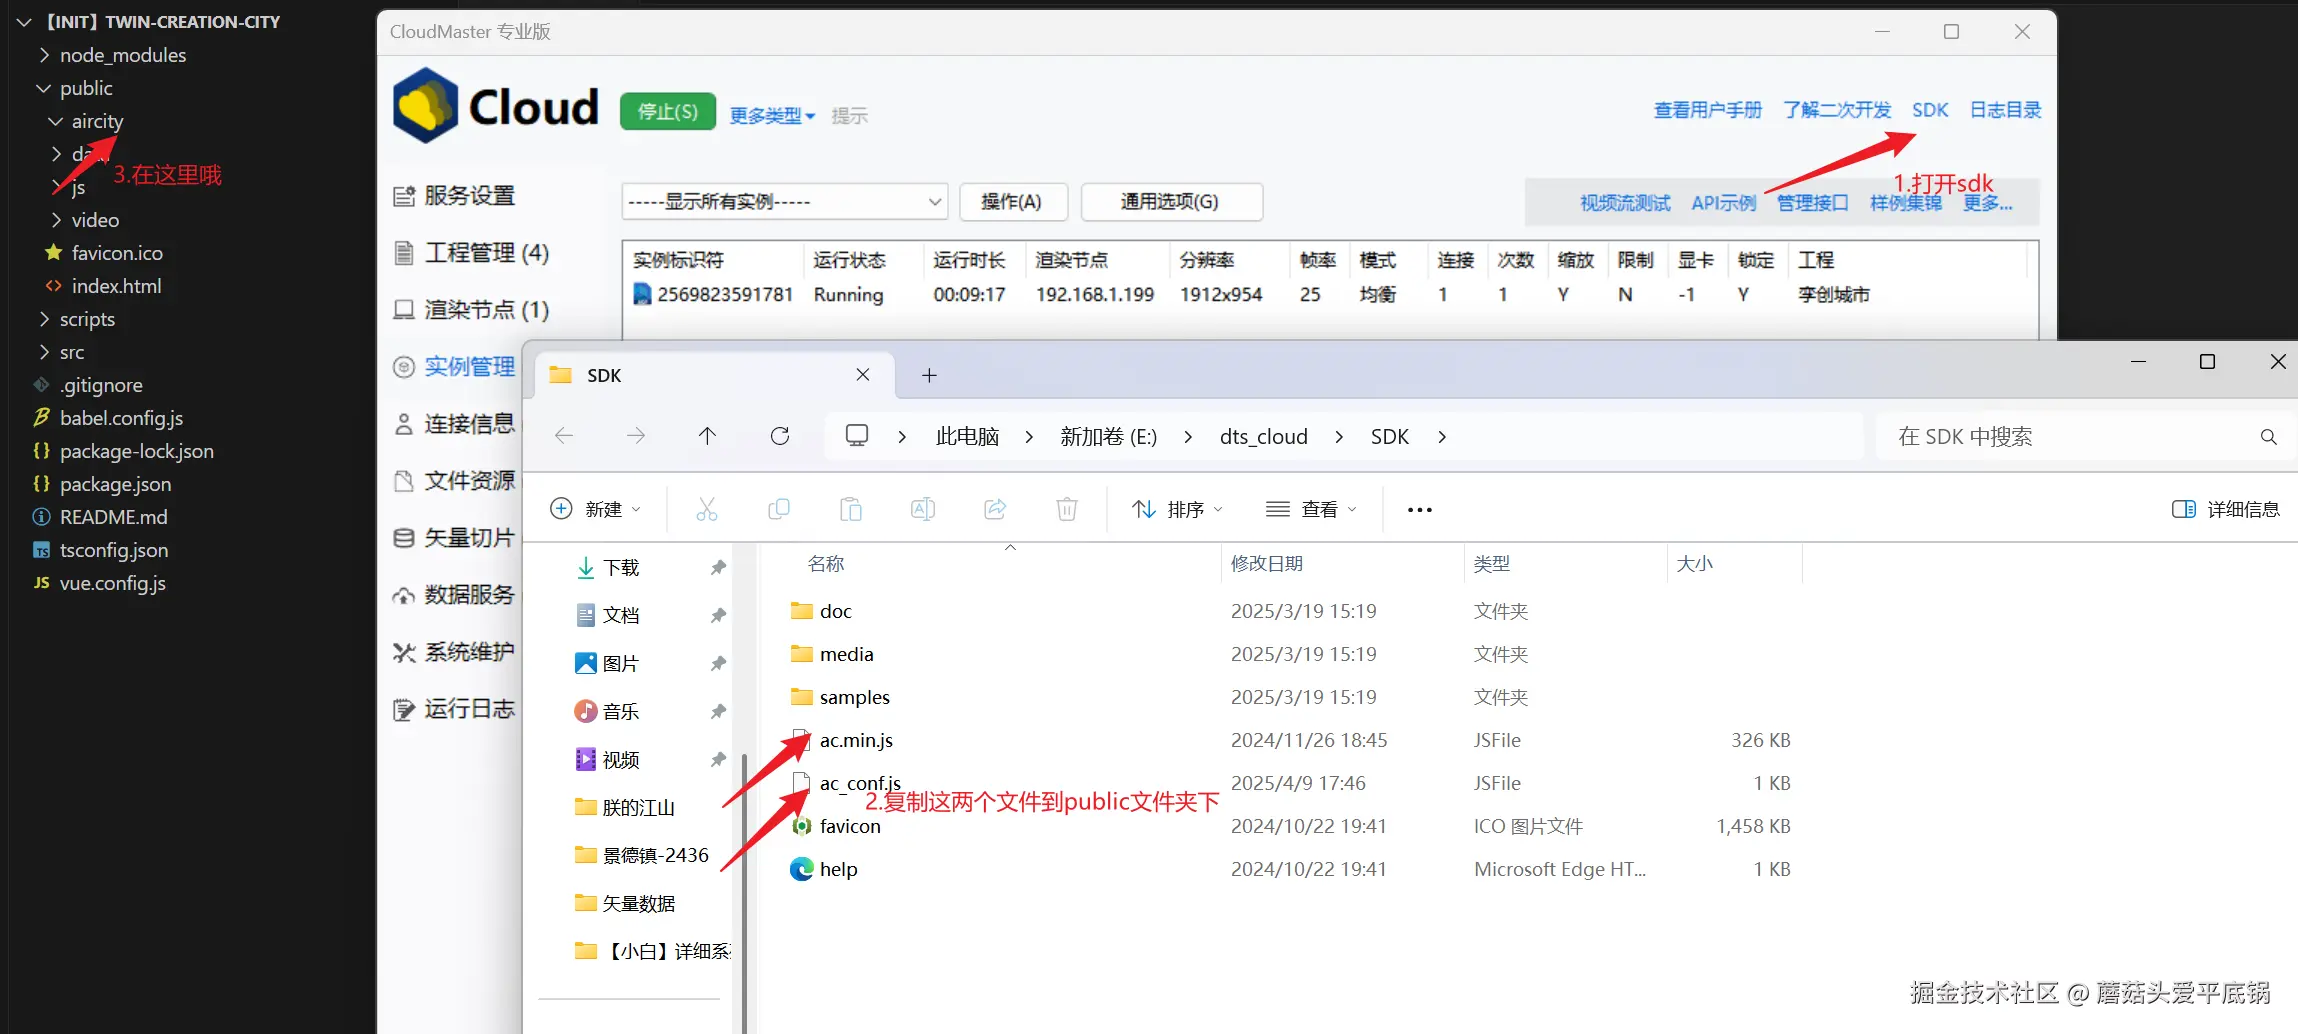Open the doc folder
Viewport: 2298px width, 1034px height.
(835, 611)
